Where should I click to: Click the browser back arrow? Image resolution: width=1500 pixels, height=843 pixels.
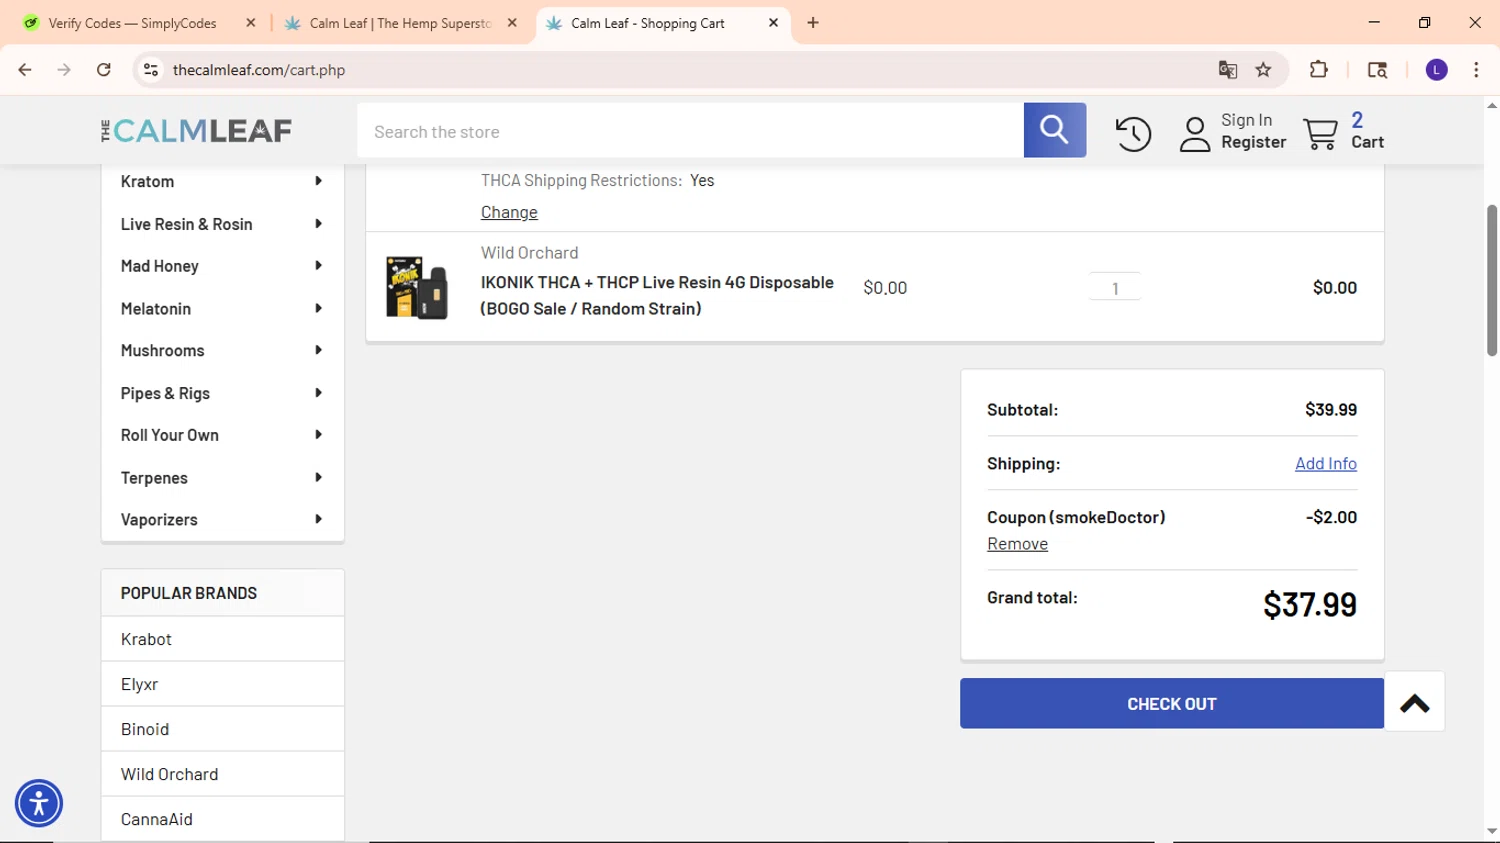tap(25, 70)
